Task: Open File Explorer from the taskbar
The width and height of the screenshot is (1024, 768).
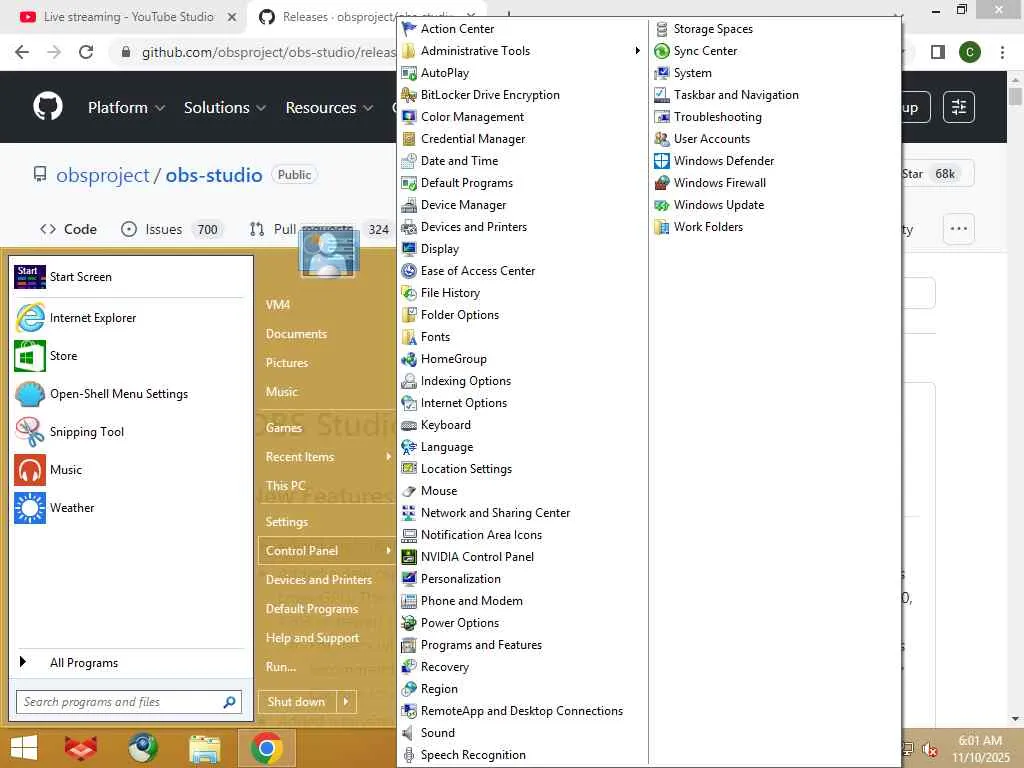Action: [x=204, y=749]
